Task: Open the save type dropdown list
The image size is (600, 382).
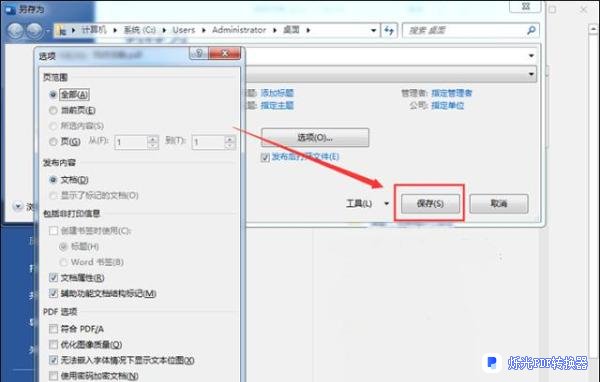Action: 531,74
